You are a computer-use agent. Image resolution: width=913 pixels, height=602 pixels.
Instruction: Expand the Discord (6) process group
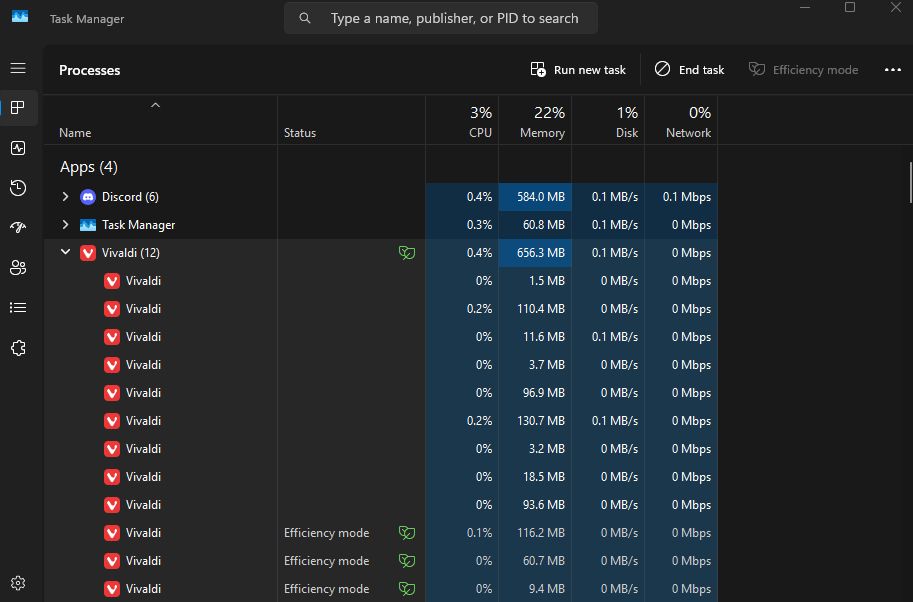[x=65, y=197]
